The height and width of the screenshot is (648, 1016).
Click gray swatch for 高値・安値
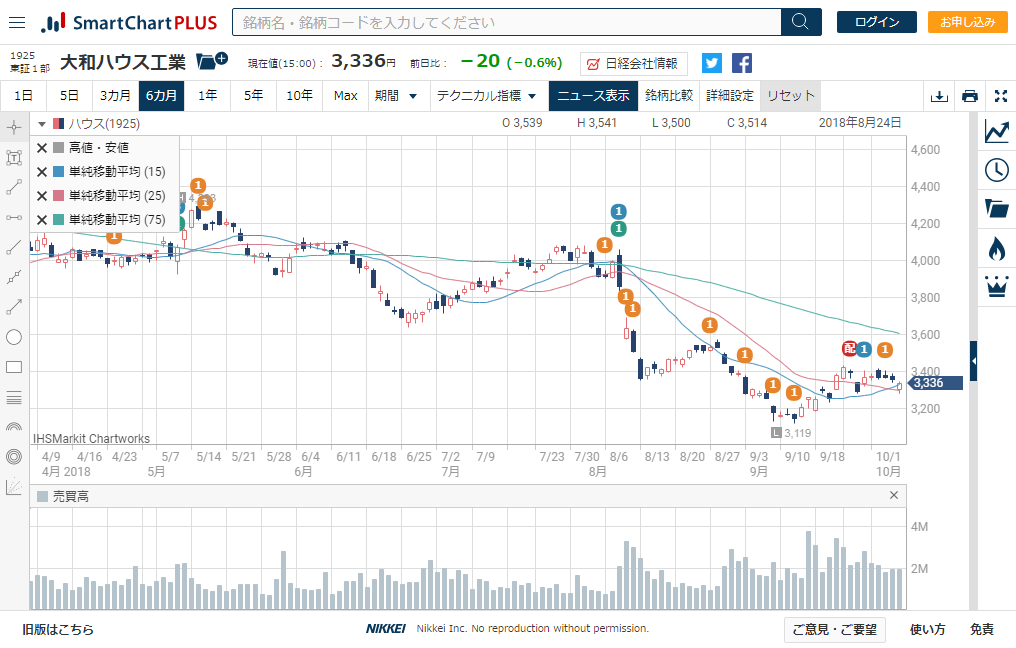58,148
